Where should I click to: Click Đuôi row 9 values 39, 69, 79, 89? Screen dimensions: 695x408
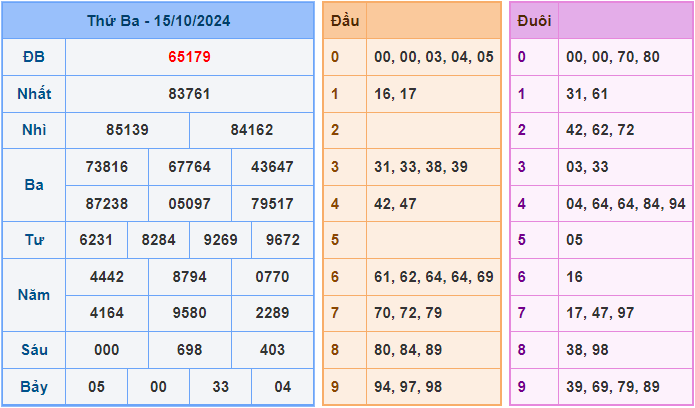click(612, 386)
